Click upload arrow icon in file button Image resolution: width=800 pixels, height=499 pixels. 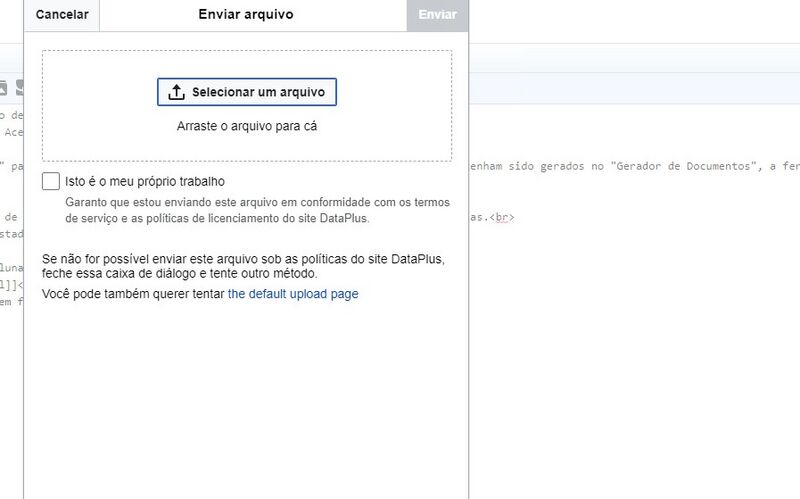coord(176,92)
